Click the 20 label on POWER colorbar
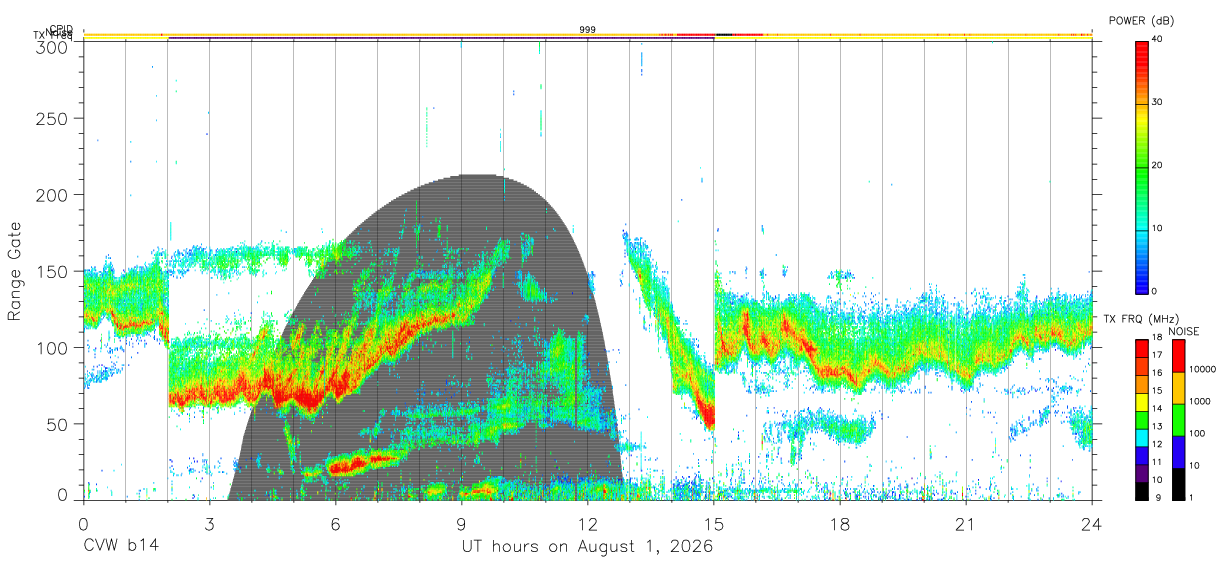The height and width of the screenshot is (567, 1228). [1157, 166]
